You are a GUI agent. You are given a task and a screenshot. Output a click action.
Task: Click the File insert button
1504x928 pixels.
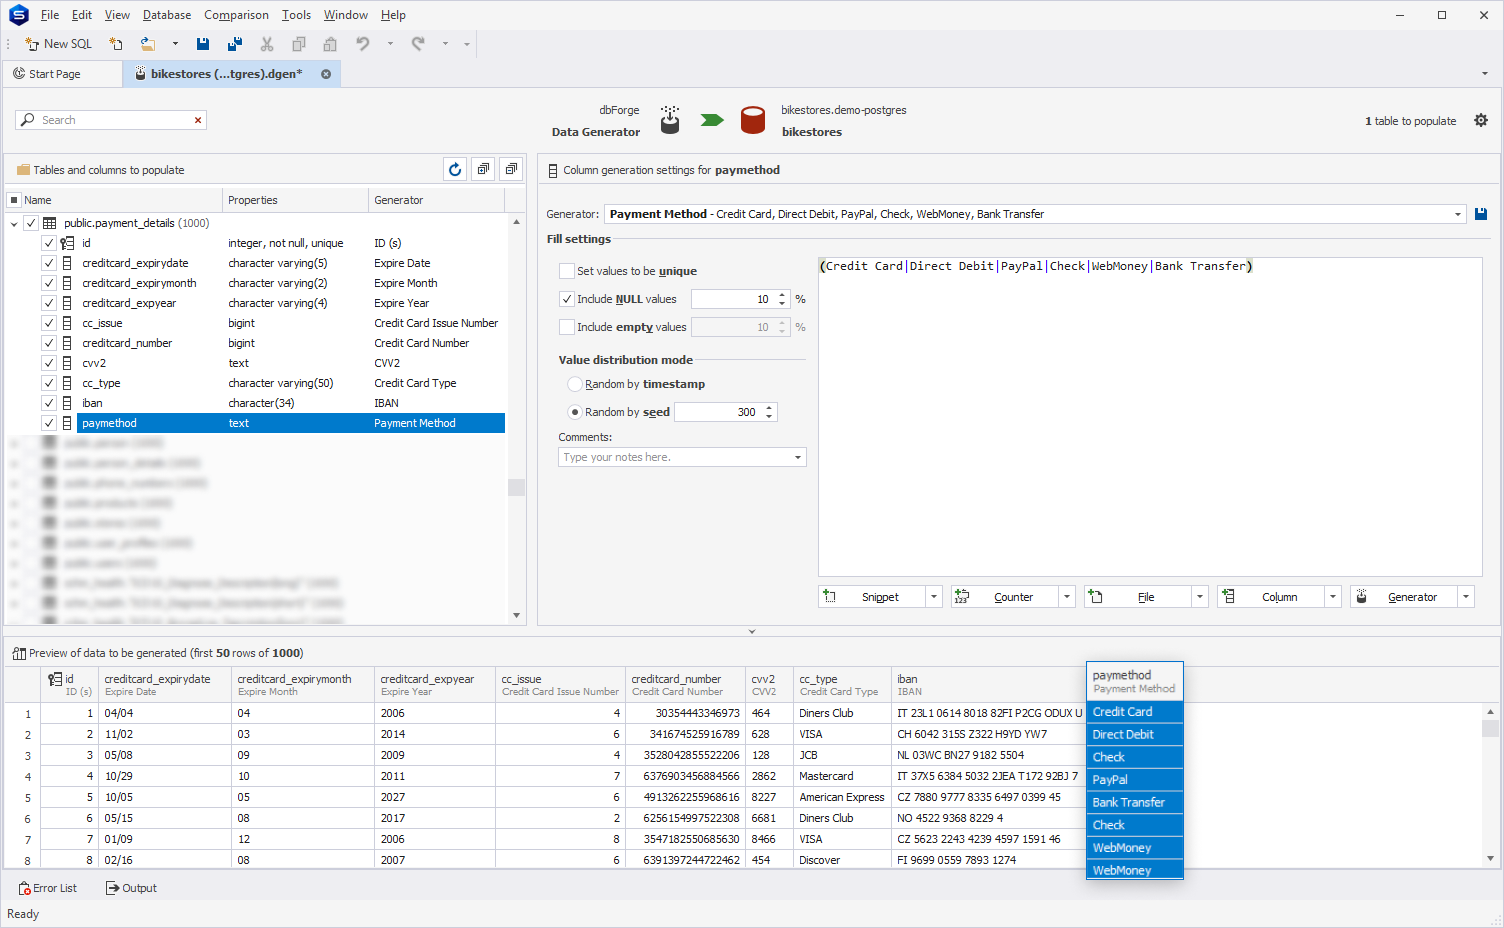click(x=1138, y=597)
